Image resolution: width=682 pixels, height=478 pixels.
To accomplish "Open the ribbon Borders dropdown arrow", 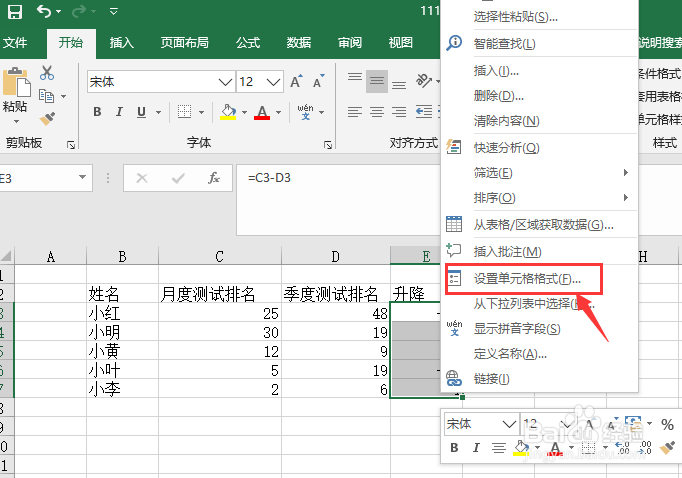I will (x=201, y=112).
